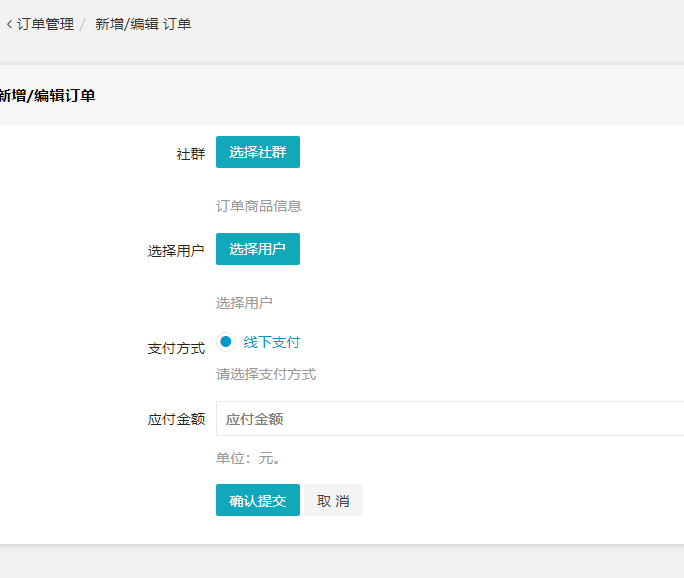Click the 应付金额 field label
This screenshot has width=684, height=578.
(x=176, y=419)
